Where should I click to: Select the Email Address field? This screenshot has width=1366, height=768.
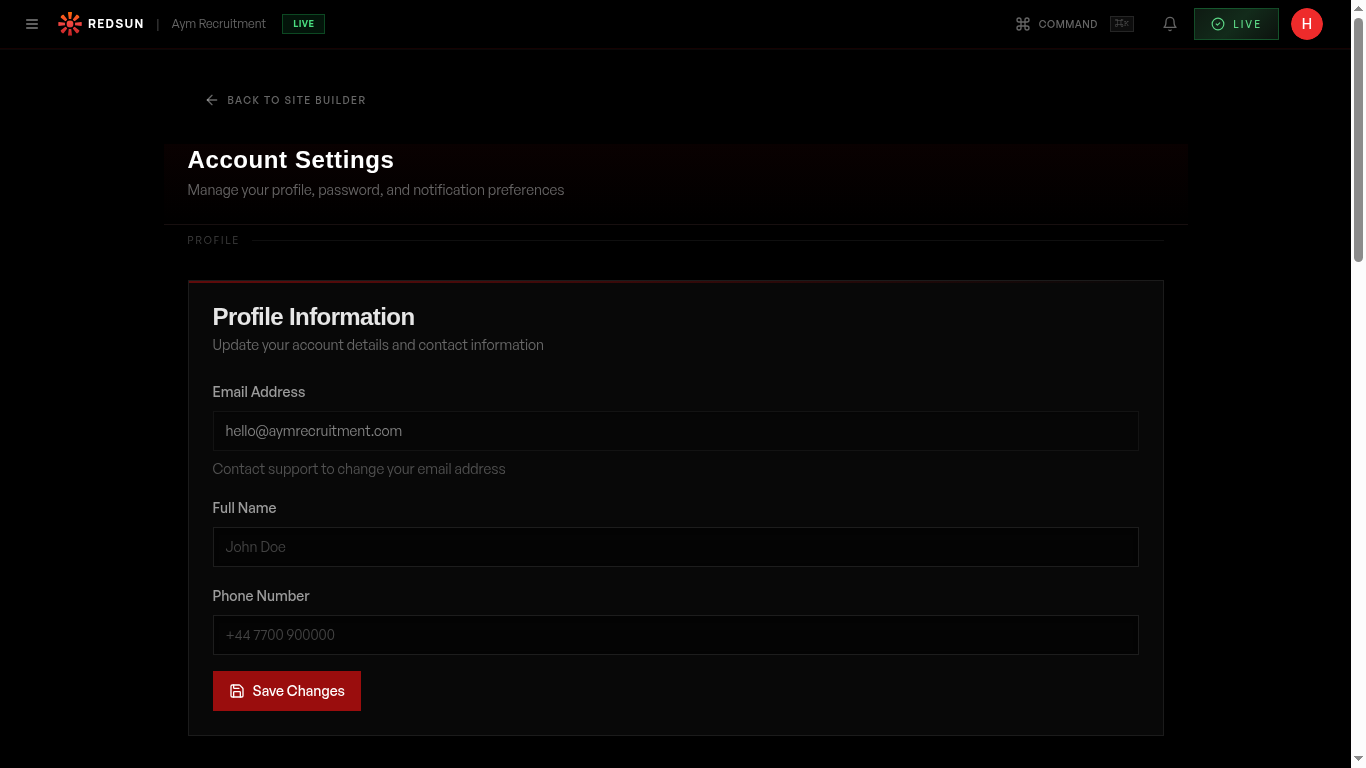[x=675, y=431]
